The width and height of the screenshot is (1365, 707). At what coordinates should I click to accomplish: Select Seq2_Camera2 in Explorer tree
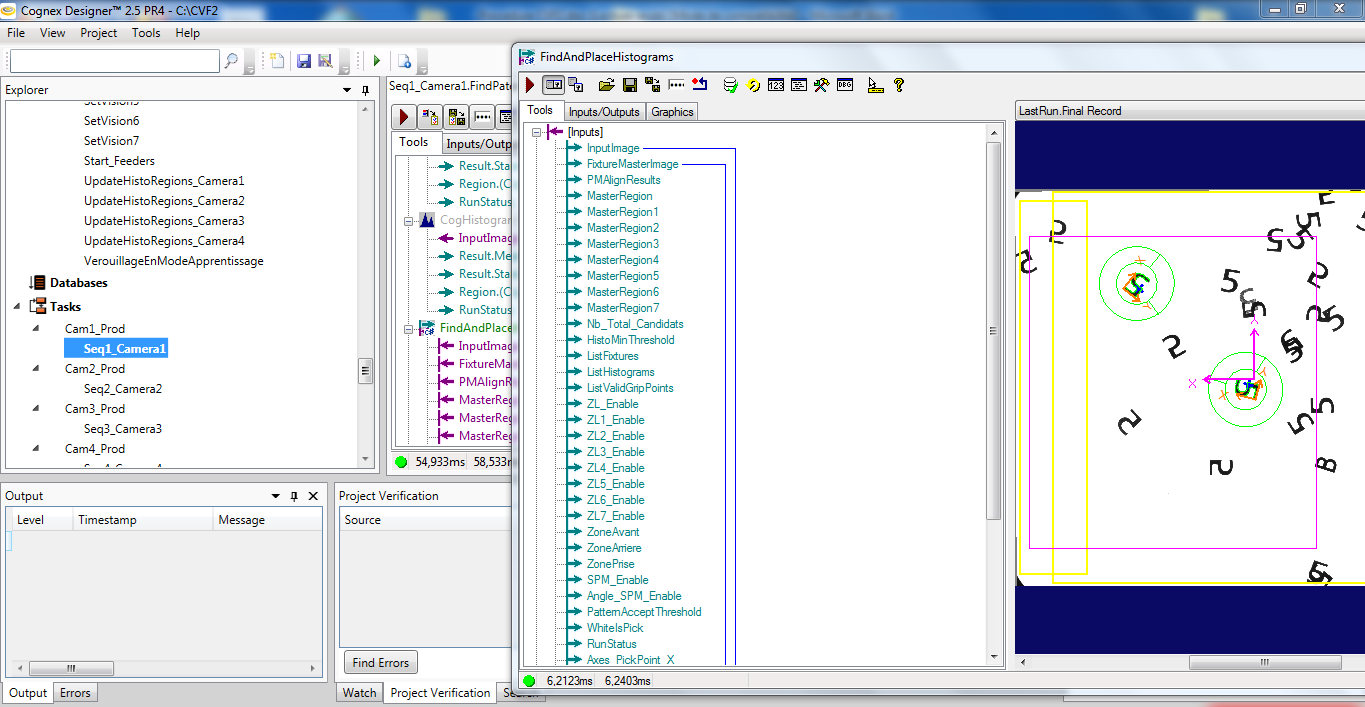pyautogui.click(x=123, y=389)
